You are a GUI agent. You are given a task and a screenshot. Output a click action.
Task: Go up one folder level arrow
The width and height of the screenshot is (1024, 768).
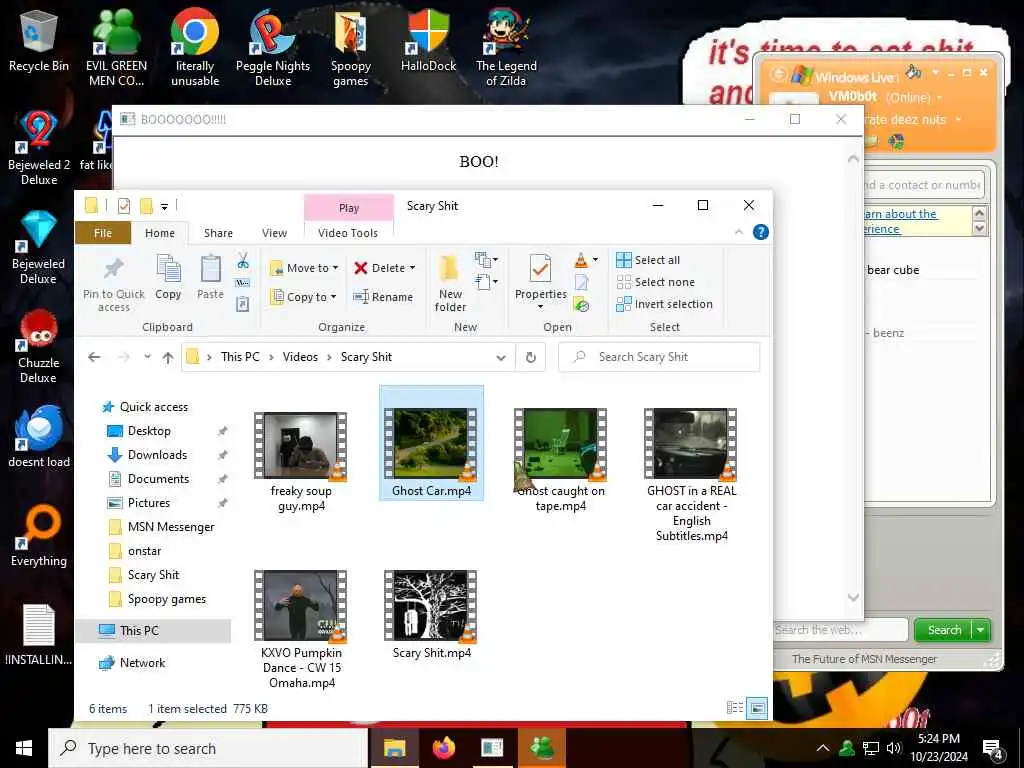tap(168, 357)
